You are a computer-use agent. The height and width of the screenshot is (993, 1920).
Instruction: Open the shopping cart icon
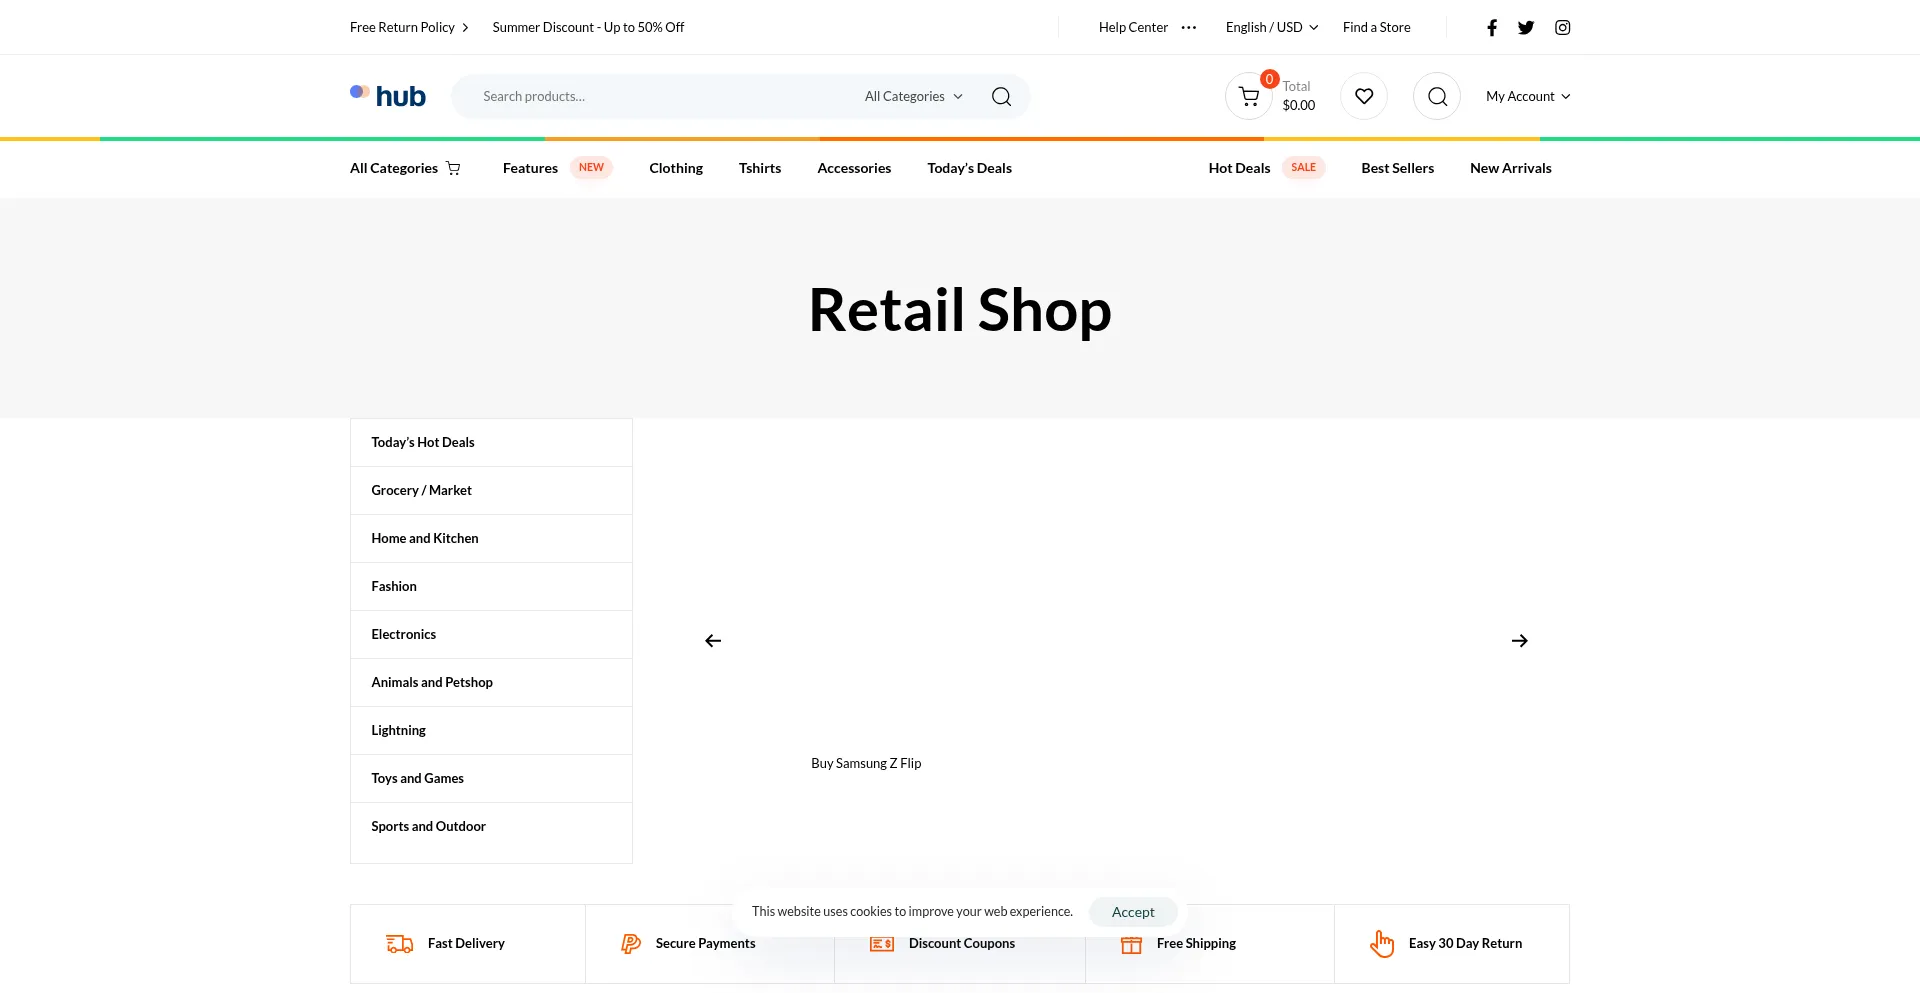(1248, 97)
